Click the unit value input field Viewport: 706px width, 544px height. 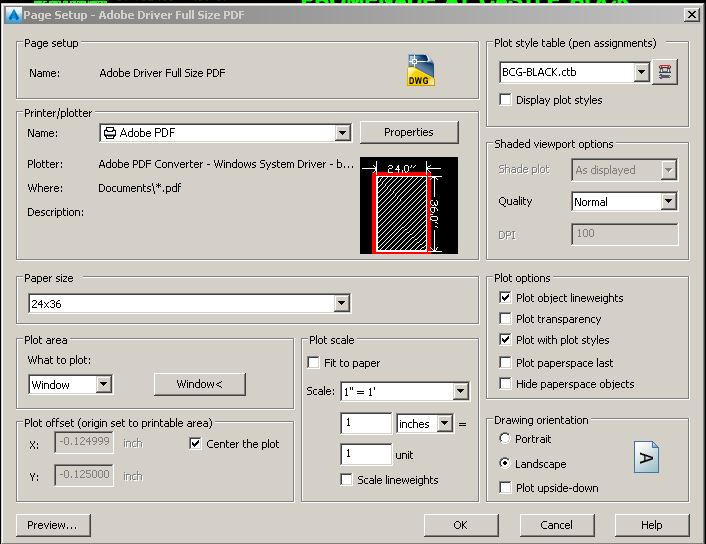[x=366, y=454]
